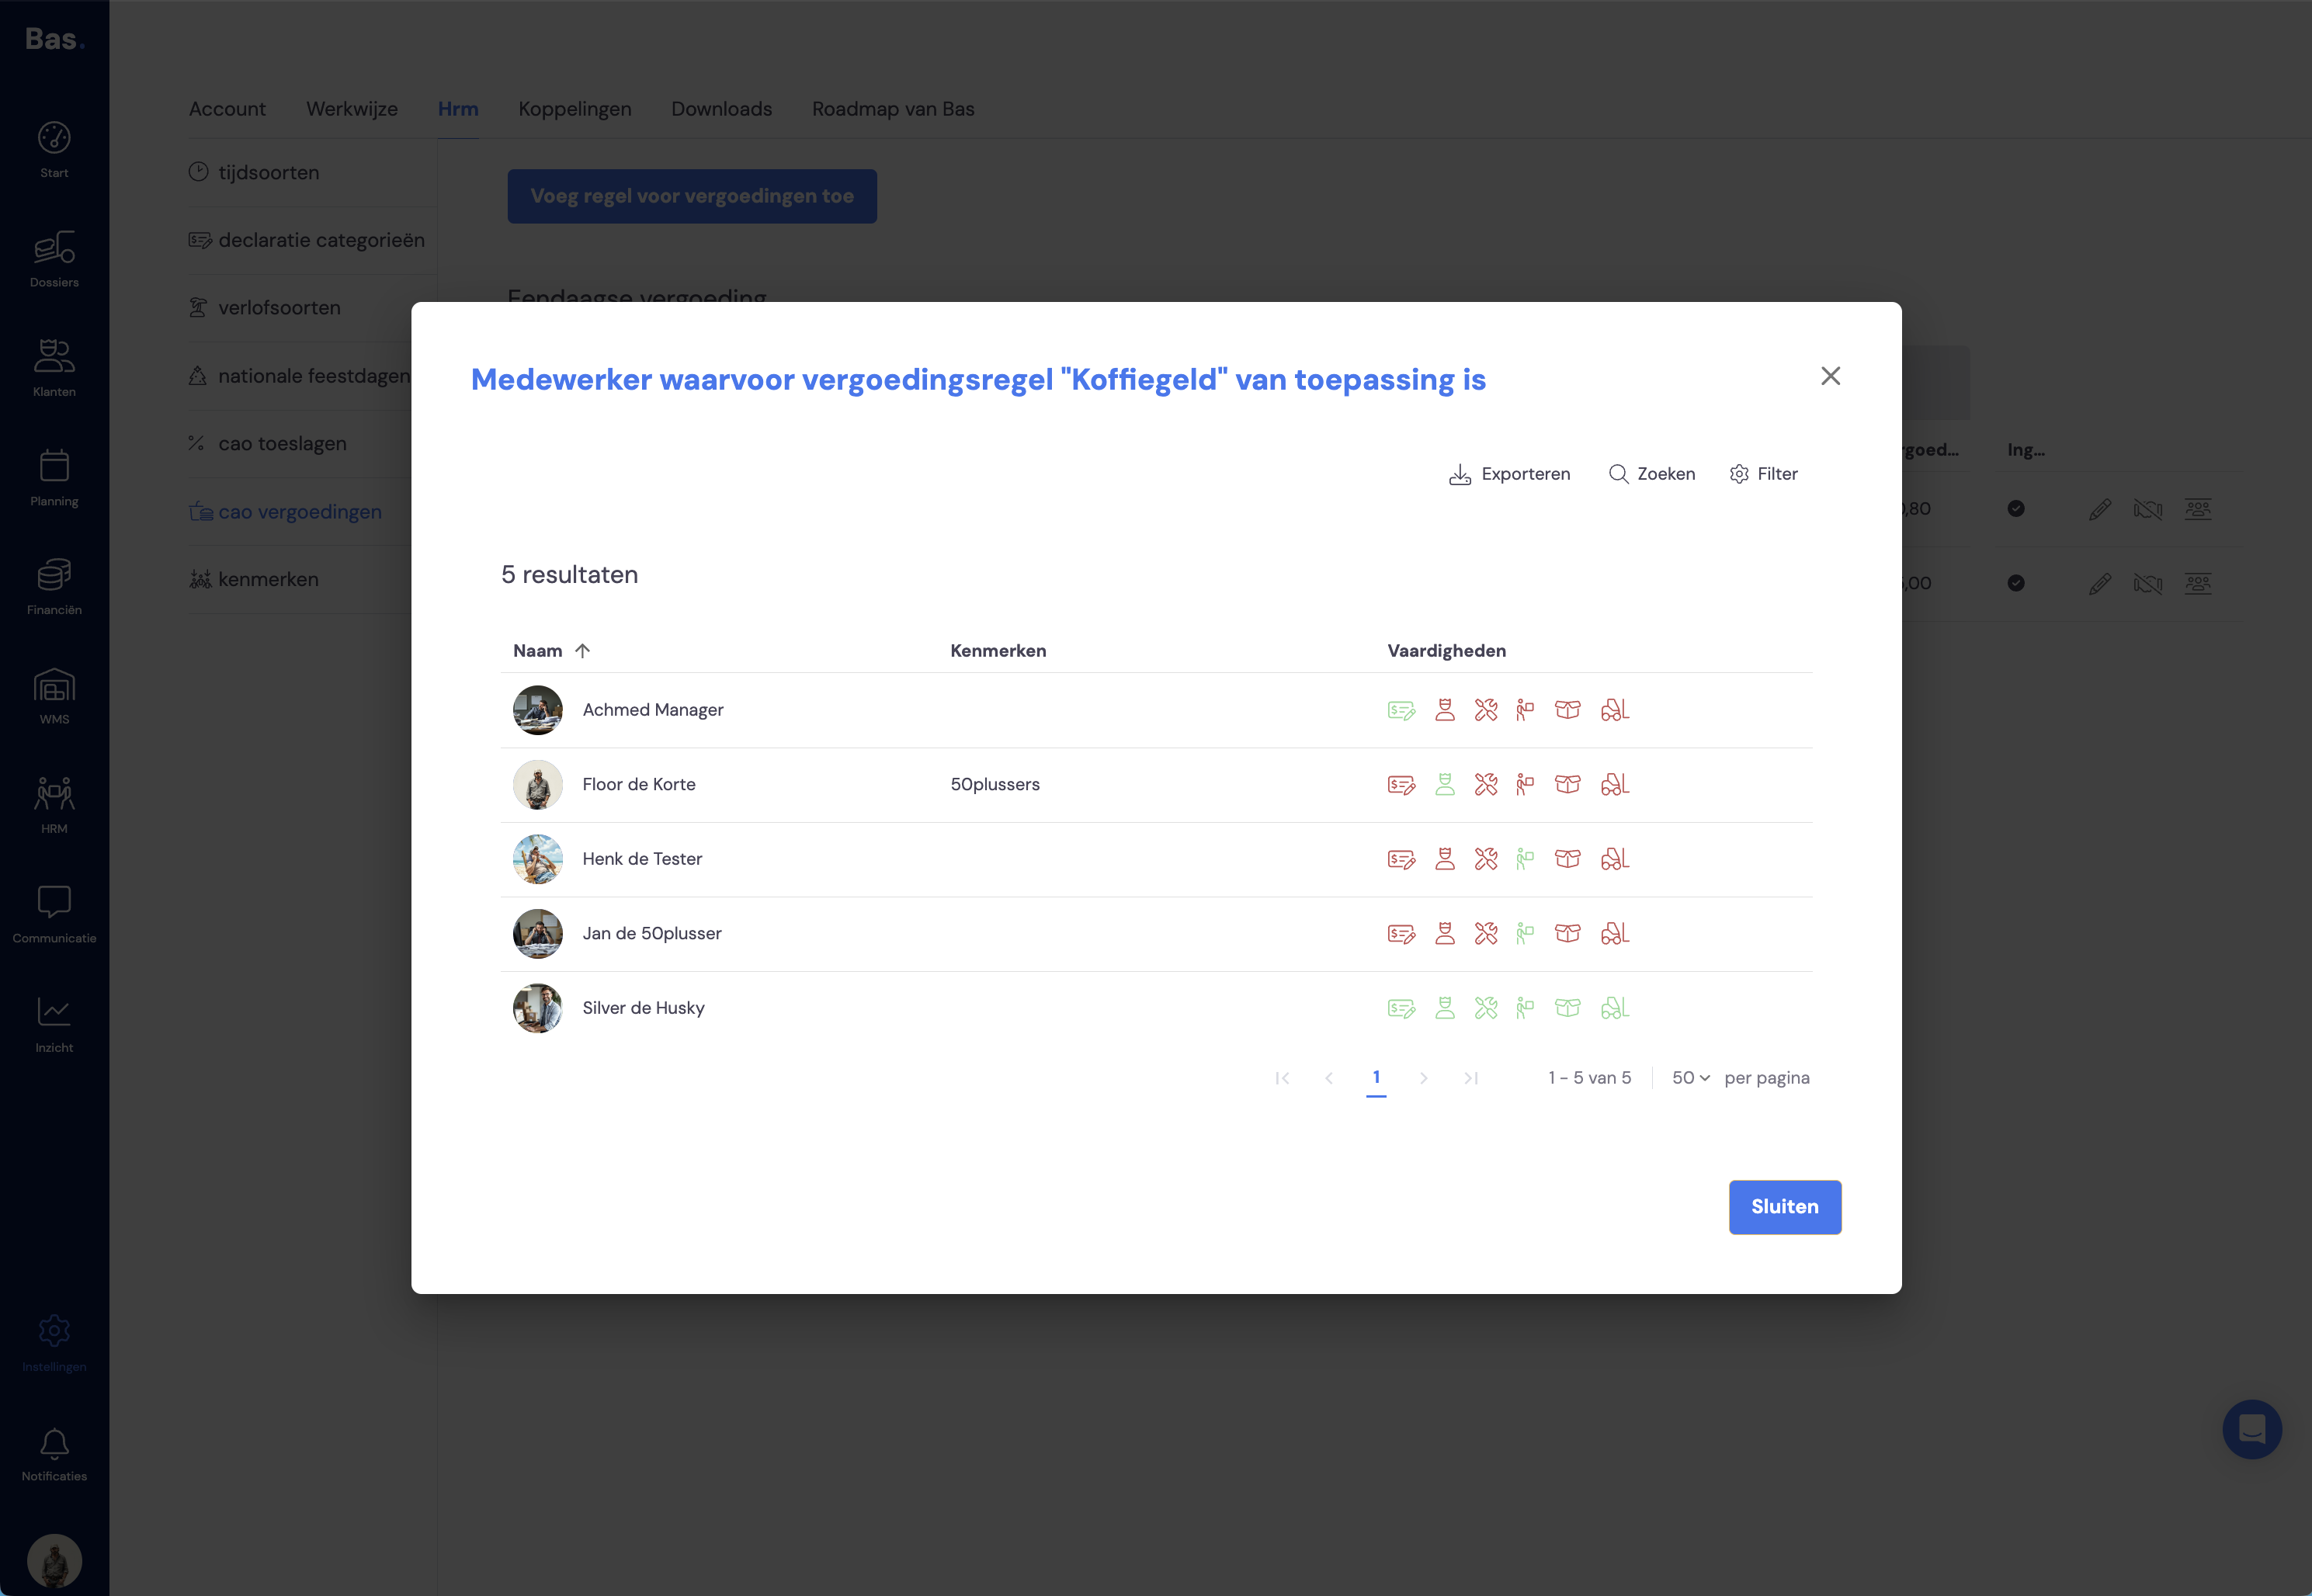Open Financiën in the sidebar
The width and height of the screenshot is (2312, 1596).
coord(54,587)
